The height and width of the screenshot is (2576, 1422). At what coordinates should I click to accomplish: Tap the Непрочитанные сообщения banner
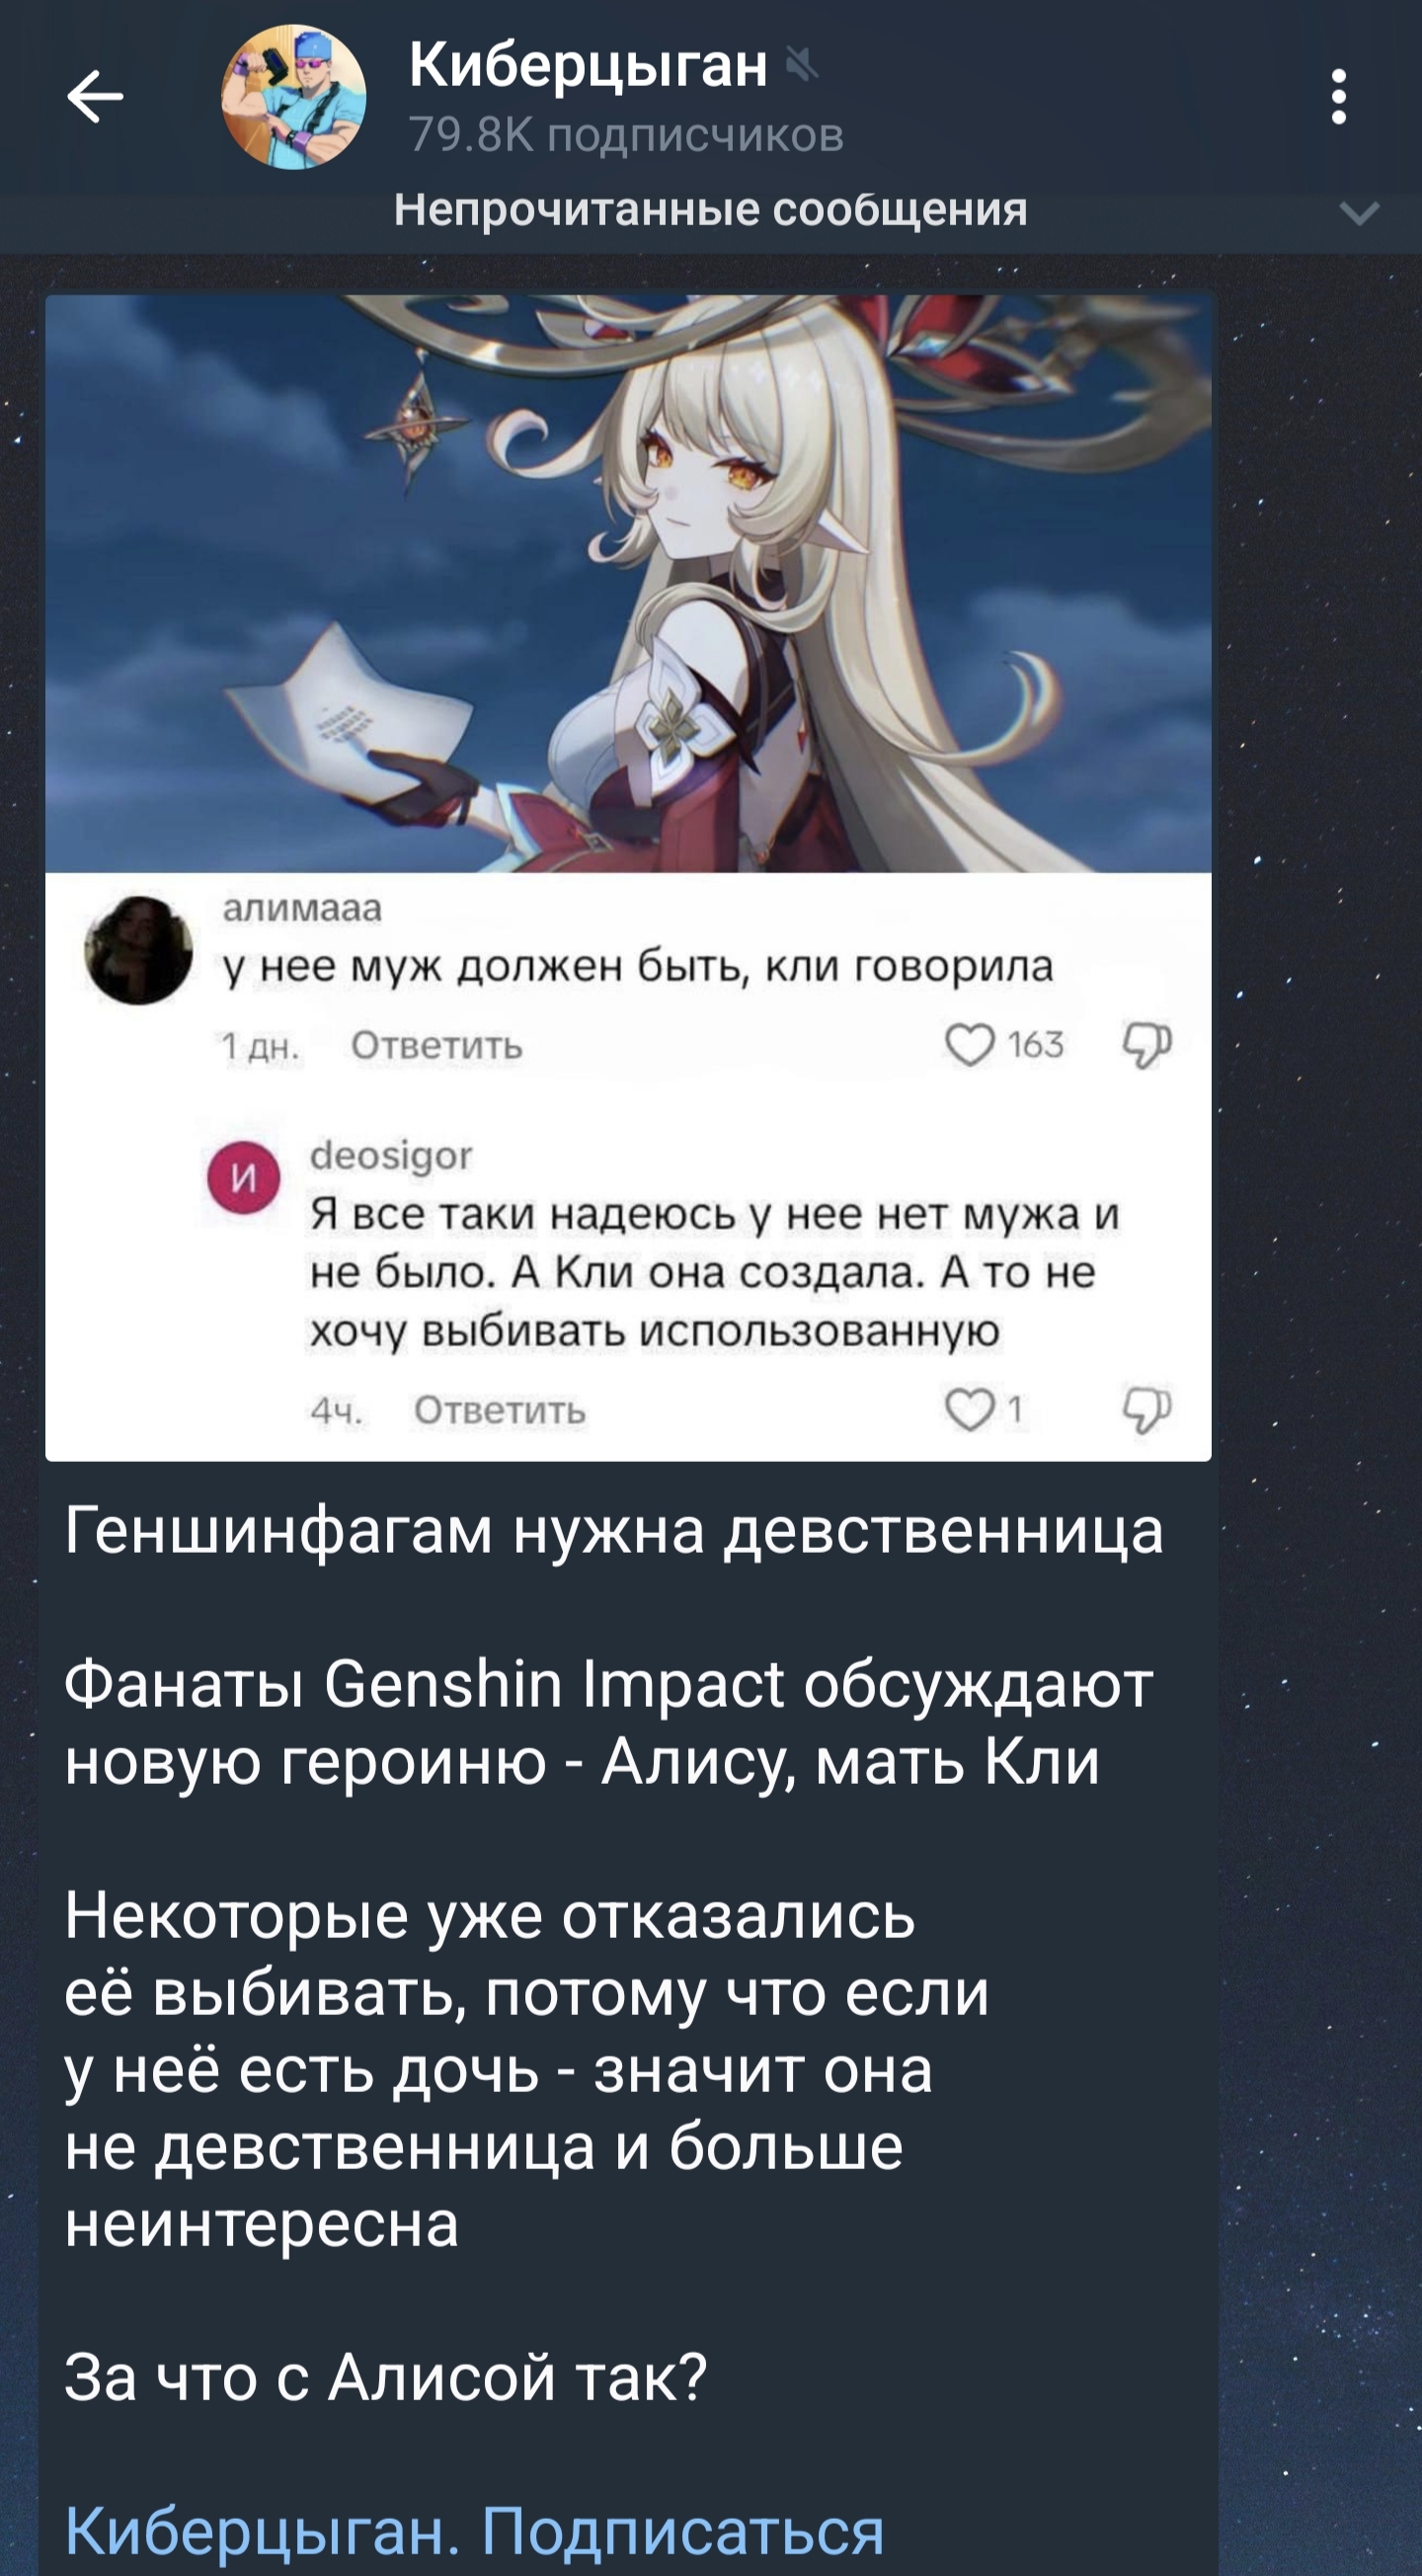[x=711, y=210]
